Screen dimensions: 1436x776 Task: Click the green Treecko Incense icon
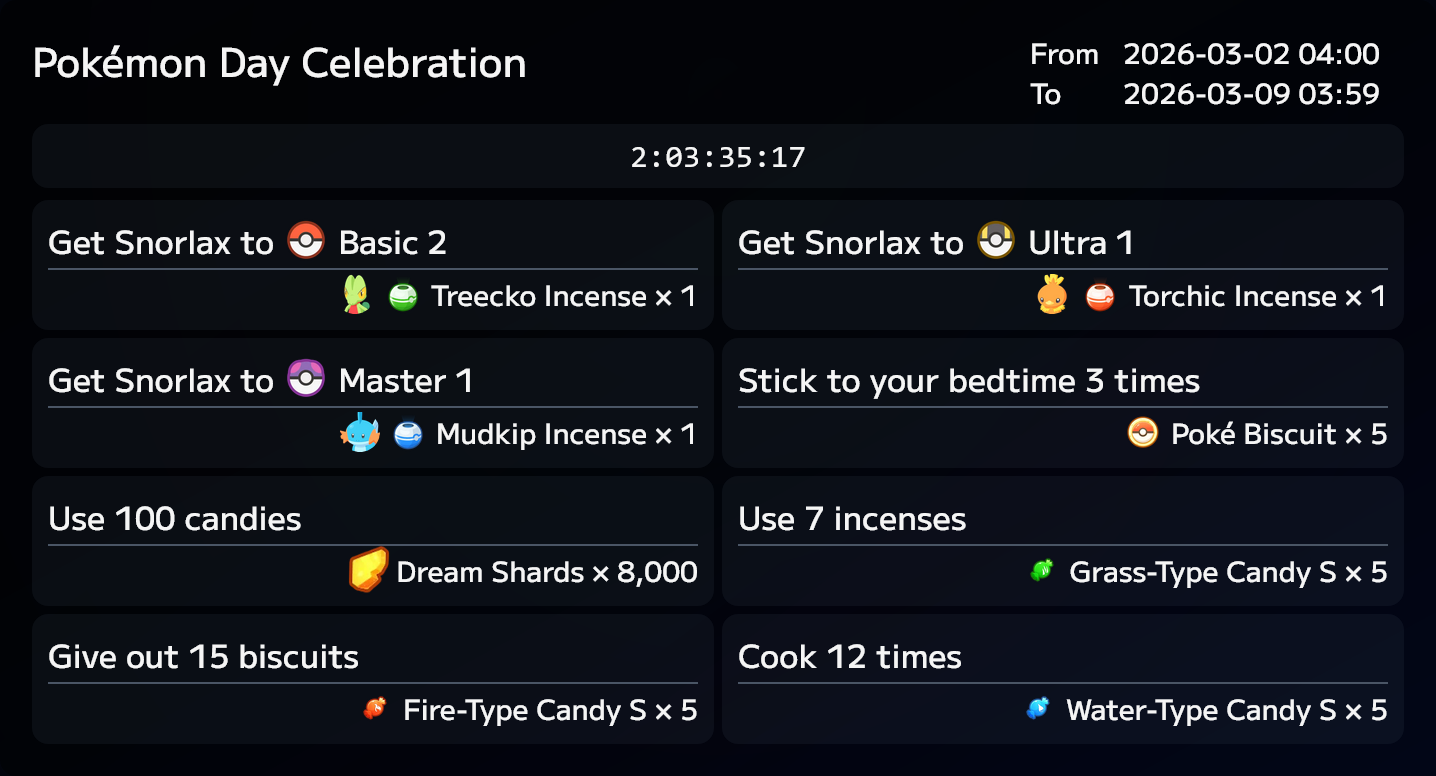(403, 297)
